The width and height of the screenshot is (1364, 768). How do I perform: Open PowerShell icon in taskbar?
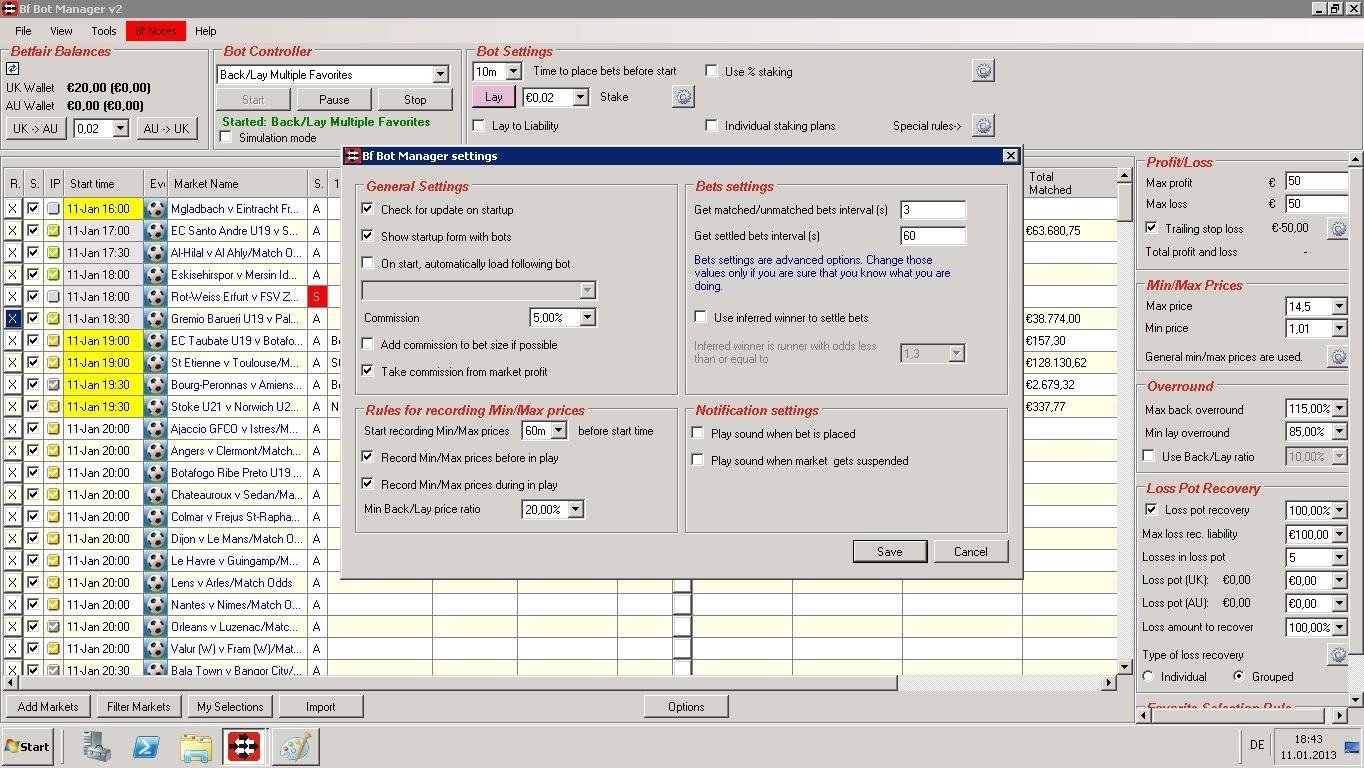point(147,746)
